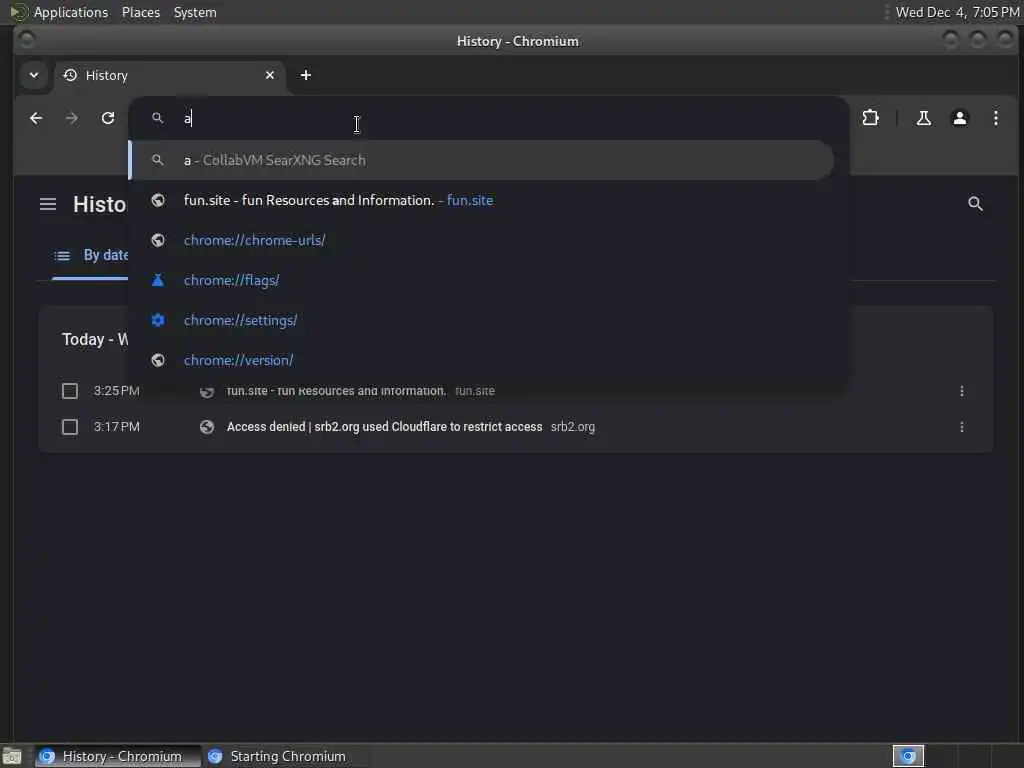1024x768 pixels.
Task: Click the workspace switcher Chromium thumbnail
Action: tap(908, 756)
